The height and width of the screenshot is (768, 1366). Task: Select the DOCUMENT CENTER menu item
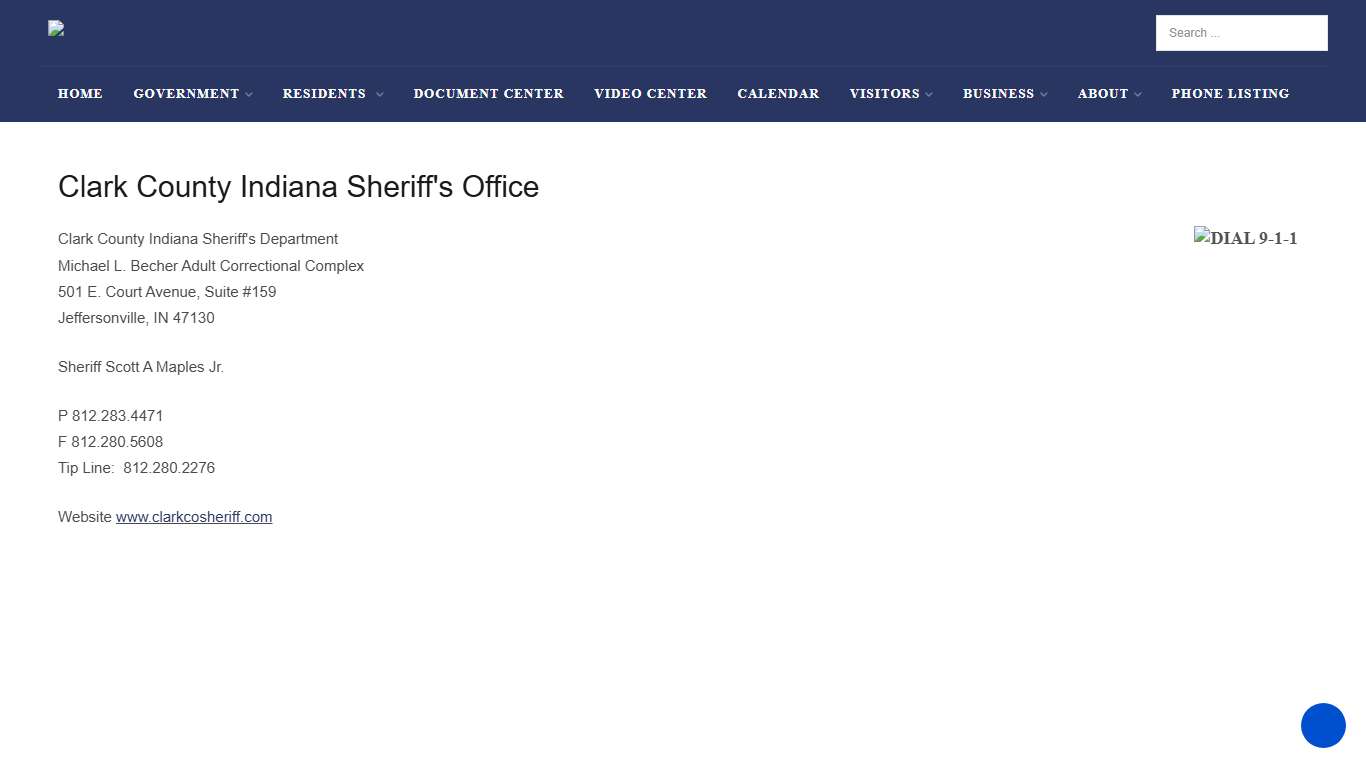pos(488,93)
